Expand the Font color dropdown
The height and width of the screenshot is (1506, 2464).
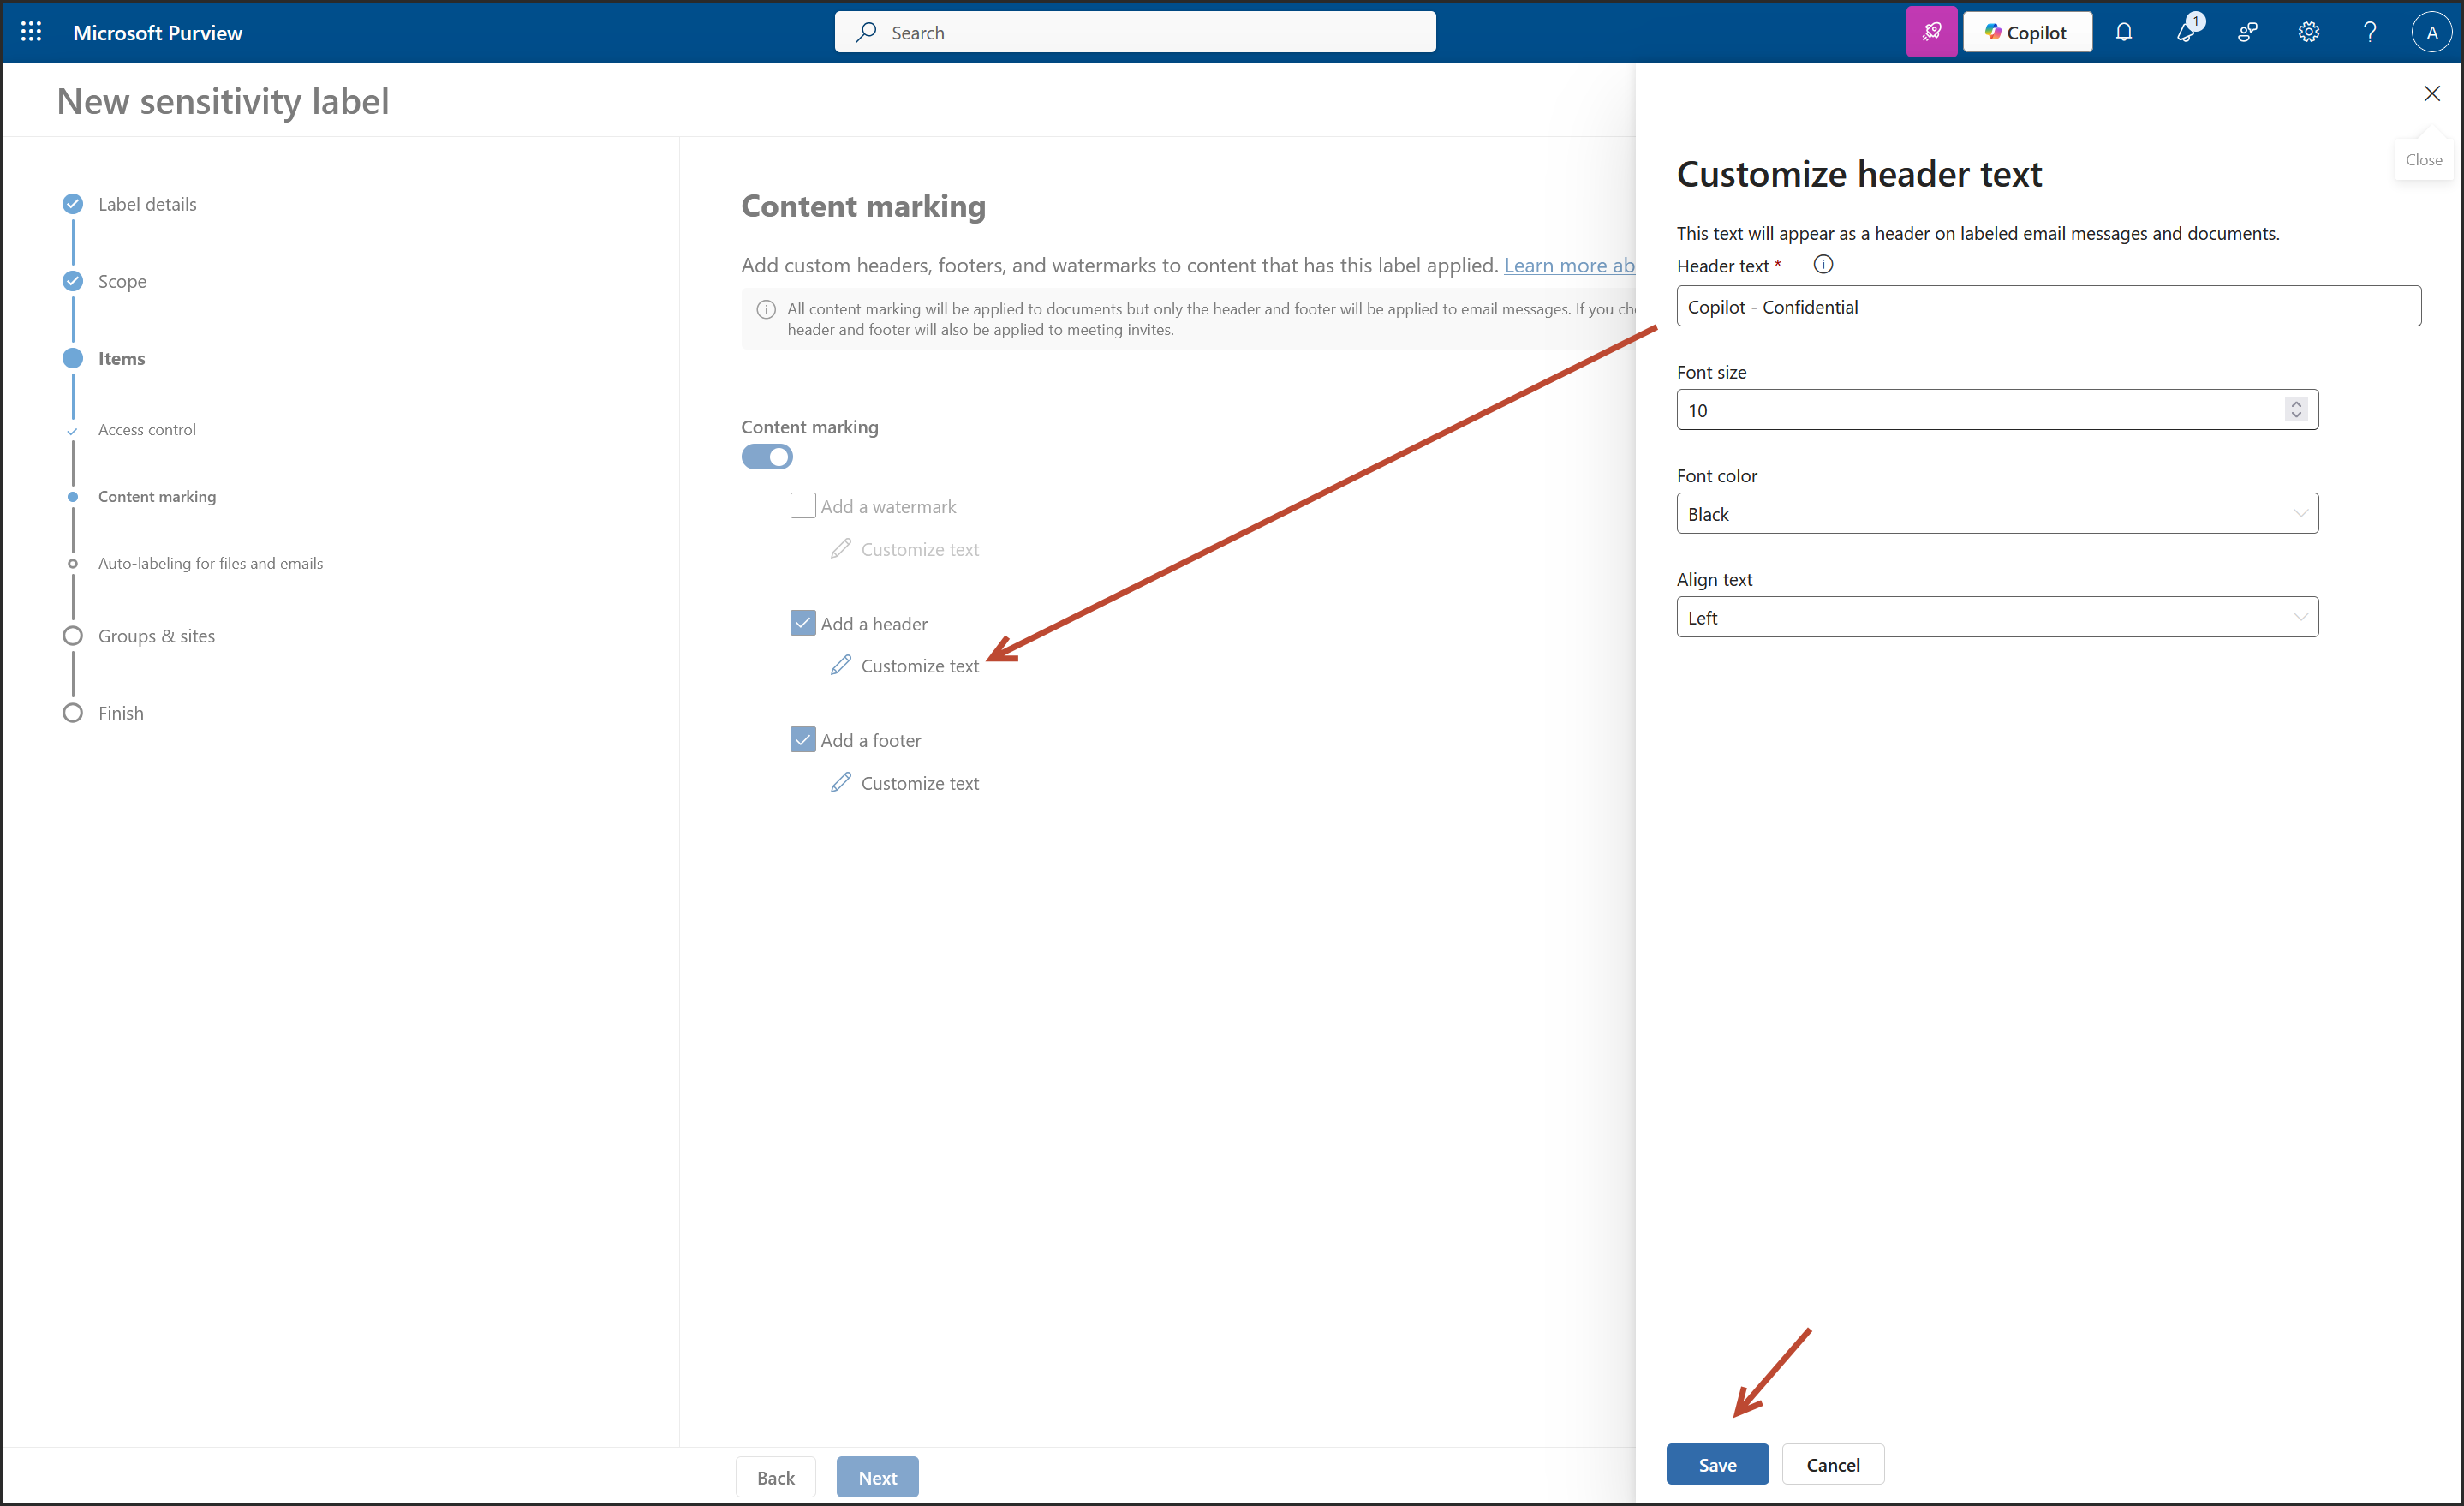coord(1997,514)
